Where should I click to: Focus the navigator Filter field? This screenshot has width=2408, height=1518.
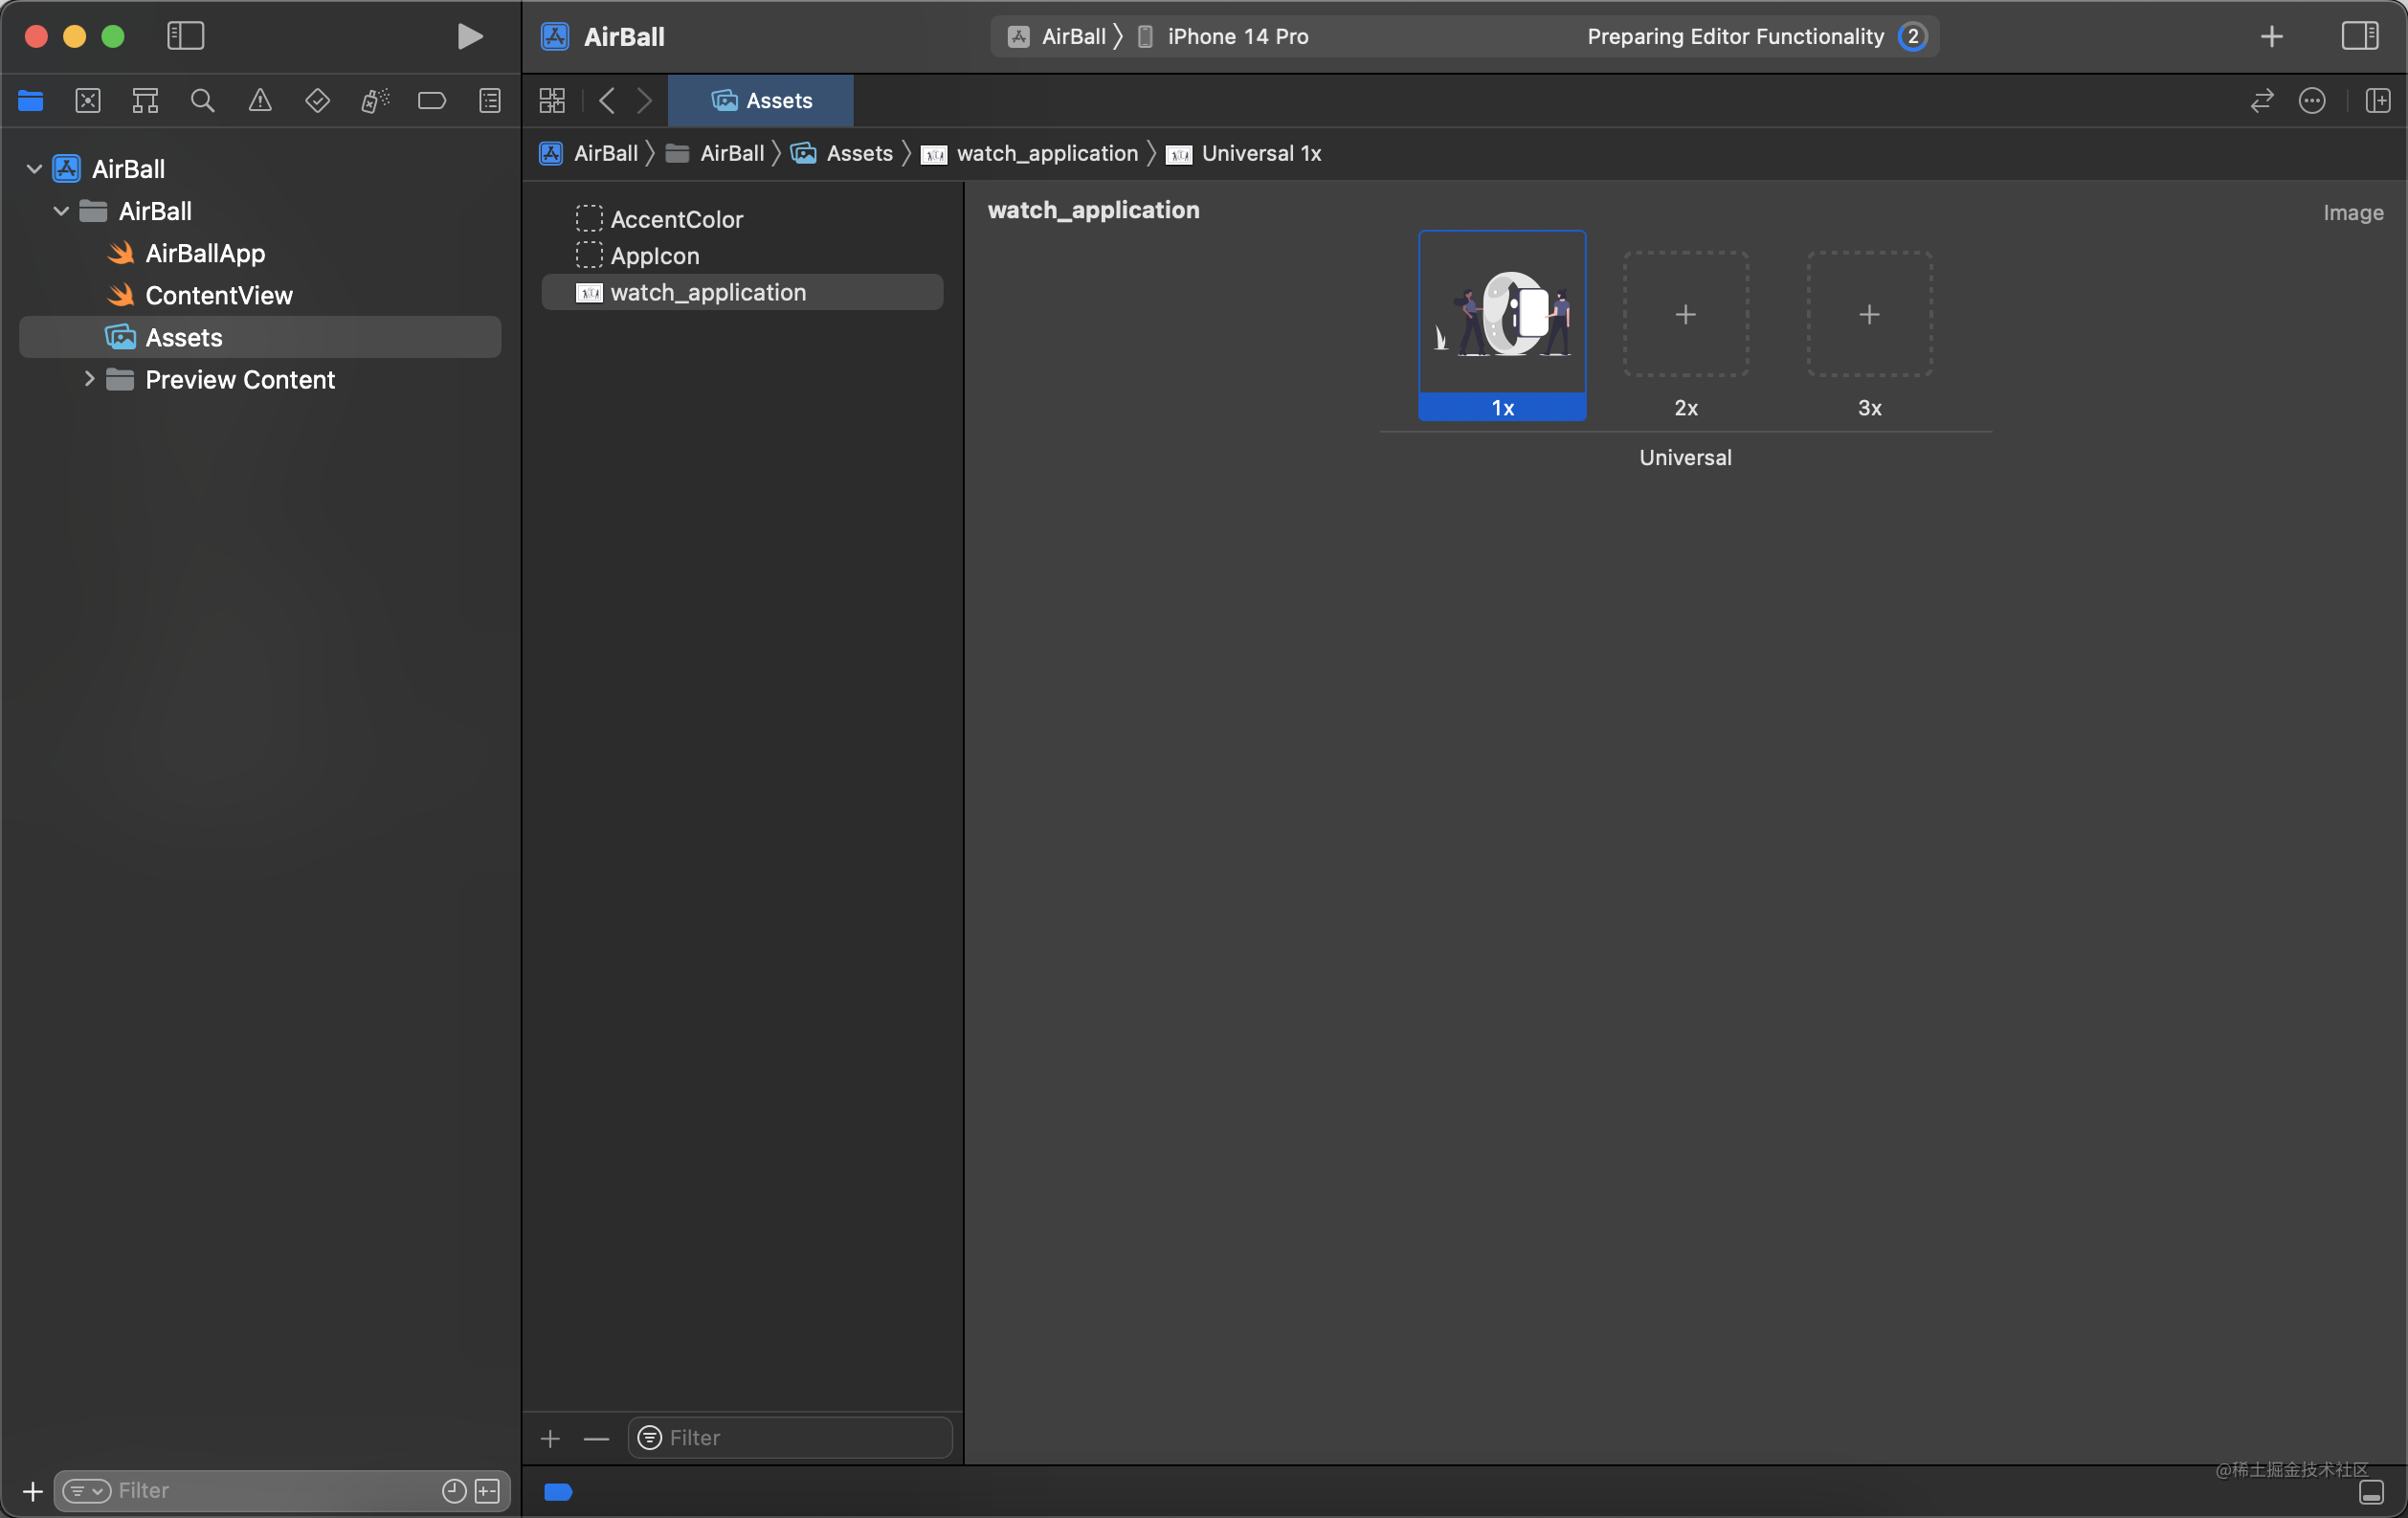(282, 1491)
